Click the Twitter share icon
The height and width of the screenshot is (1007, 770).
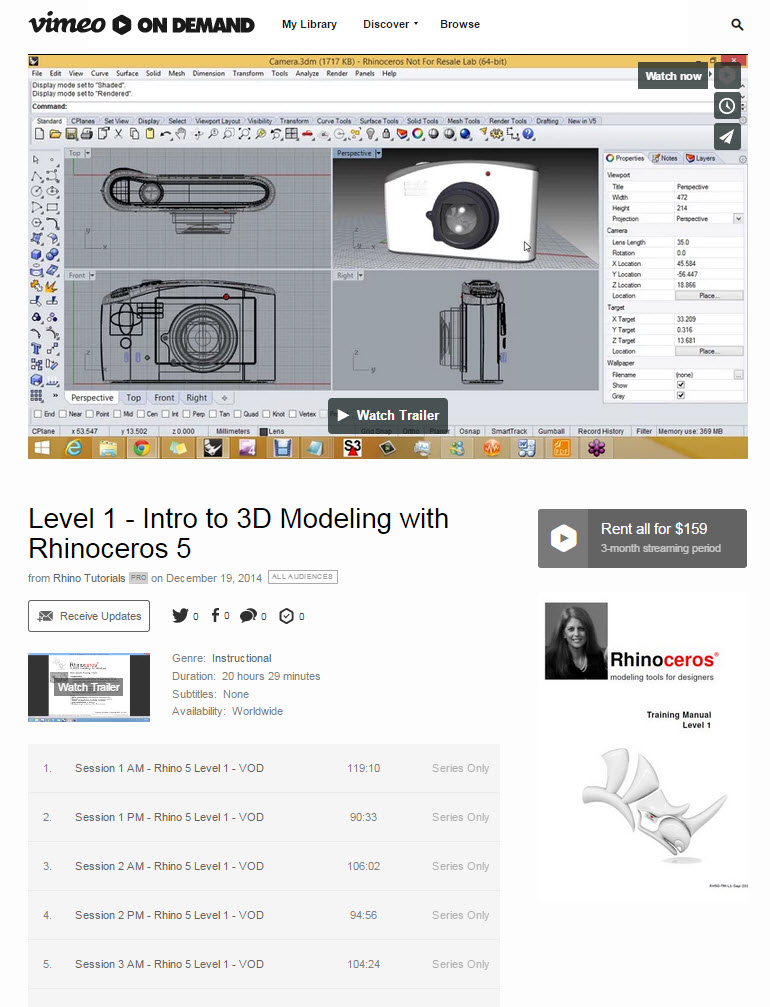point(180,615)
